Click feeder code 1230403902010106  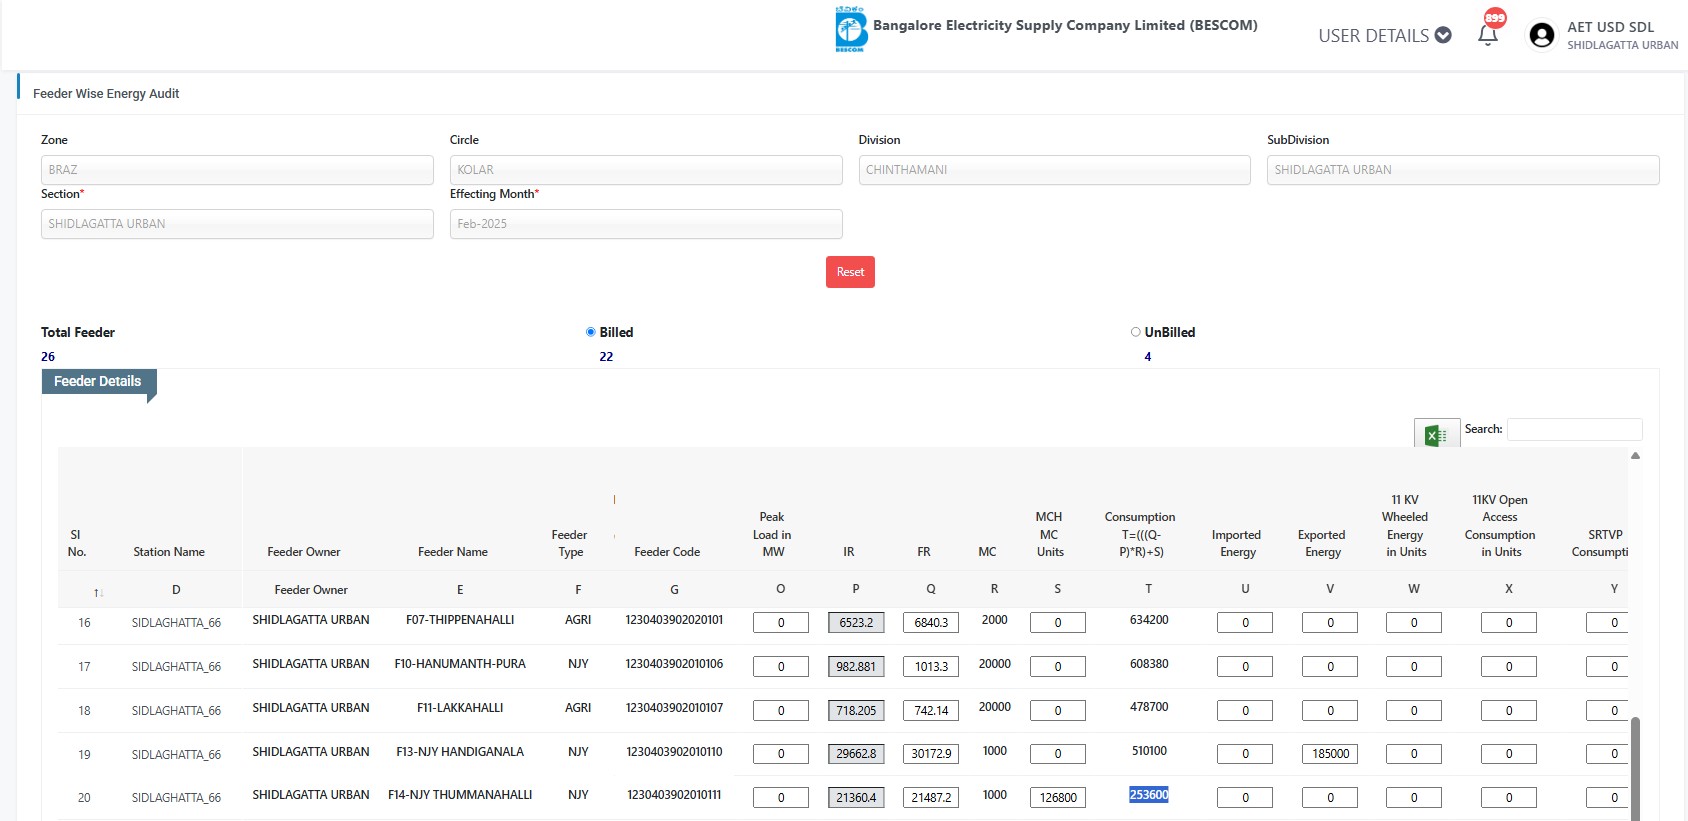click(x=674, y=664)
